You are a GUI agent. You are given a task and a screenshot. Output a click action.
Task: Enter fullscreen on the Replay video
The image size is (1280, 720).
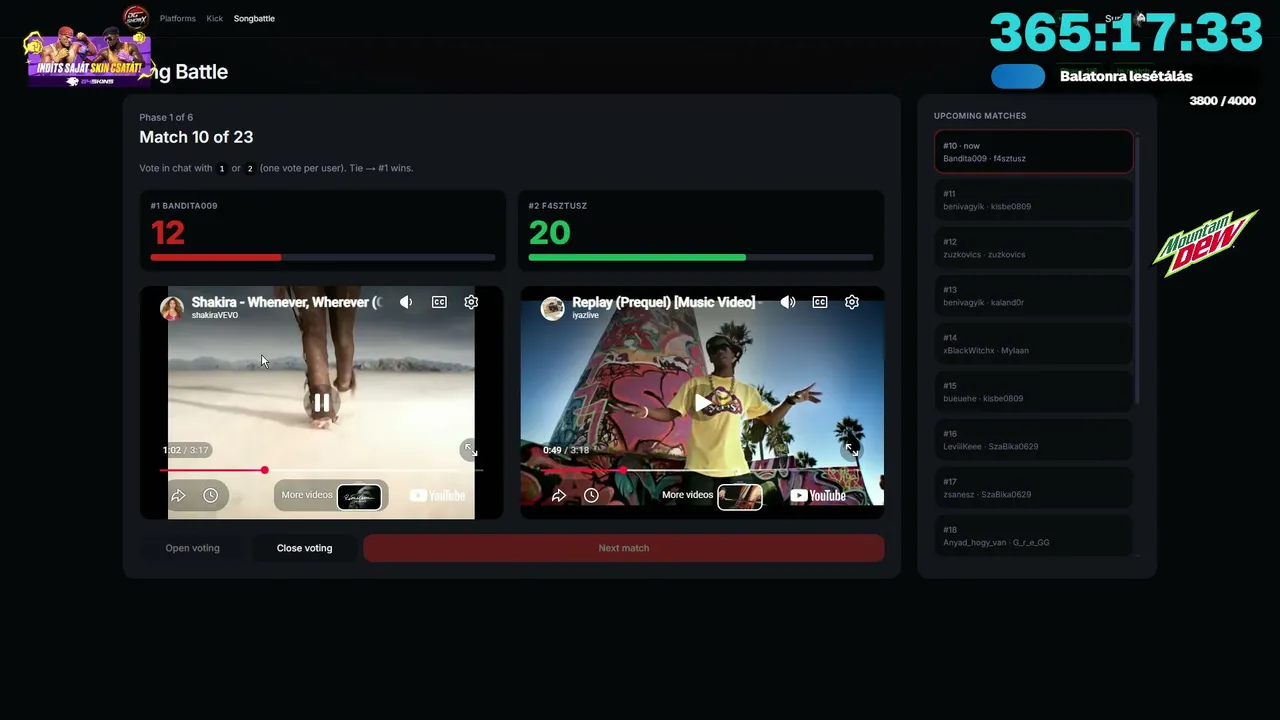850,449
